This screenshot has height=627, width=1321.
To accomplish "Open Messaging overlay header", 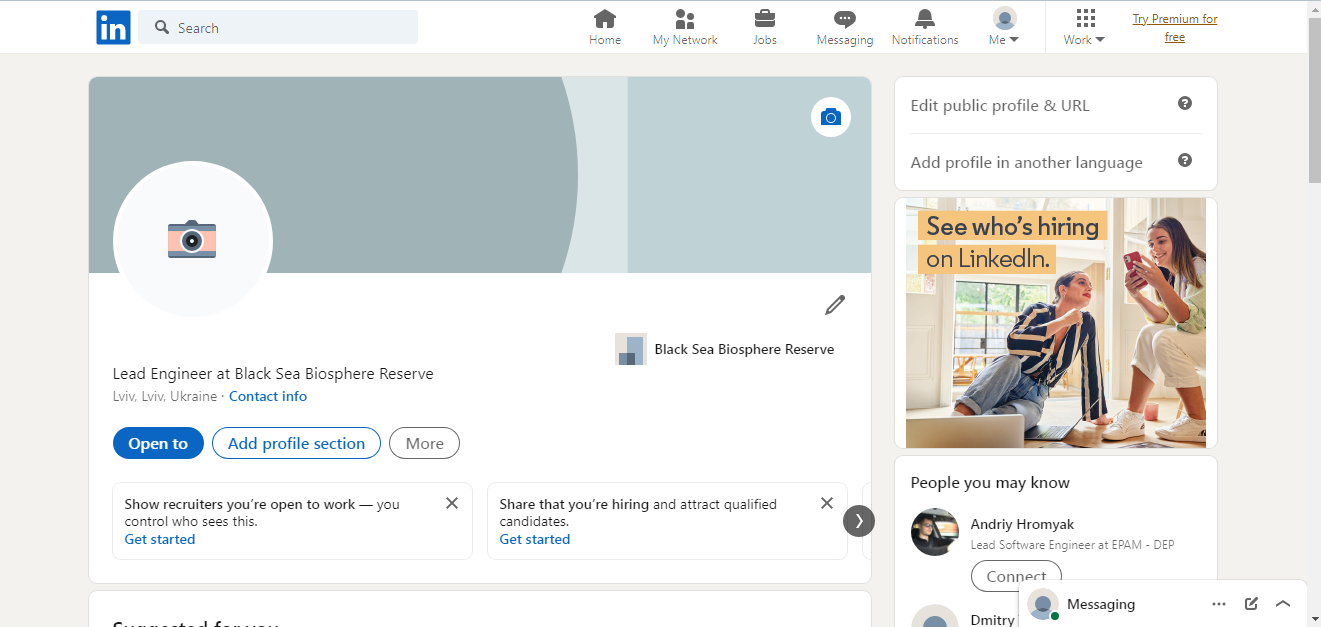I will click(x=1101, y=604).
